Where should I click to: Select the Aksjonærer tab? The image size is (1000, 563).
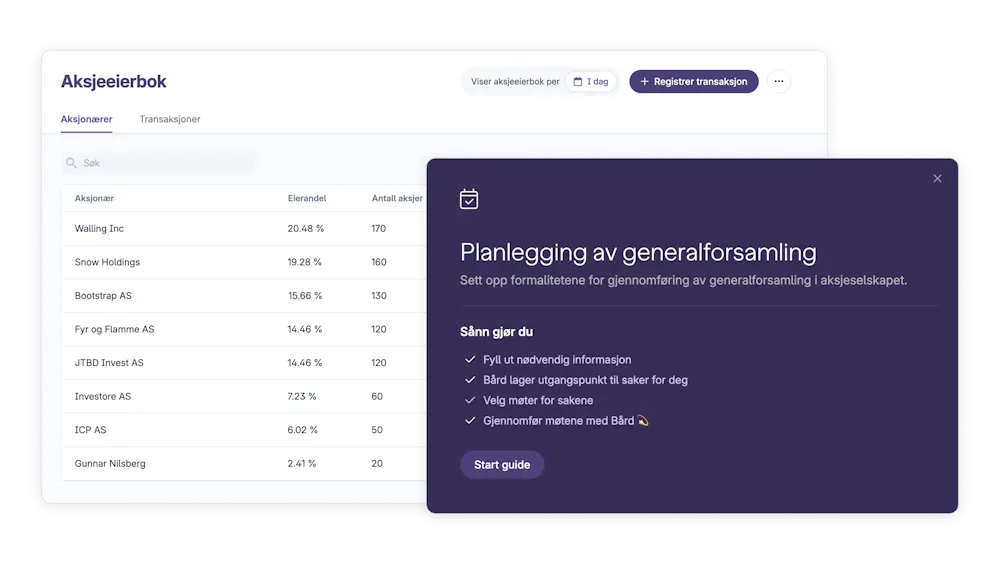(x=86, y=119)
